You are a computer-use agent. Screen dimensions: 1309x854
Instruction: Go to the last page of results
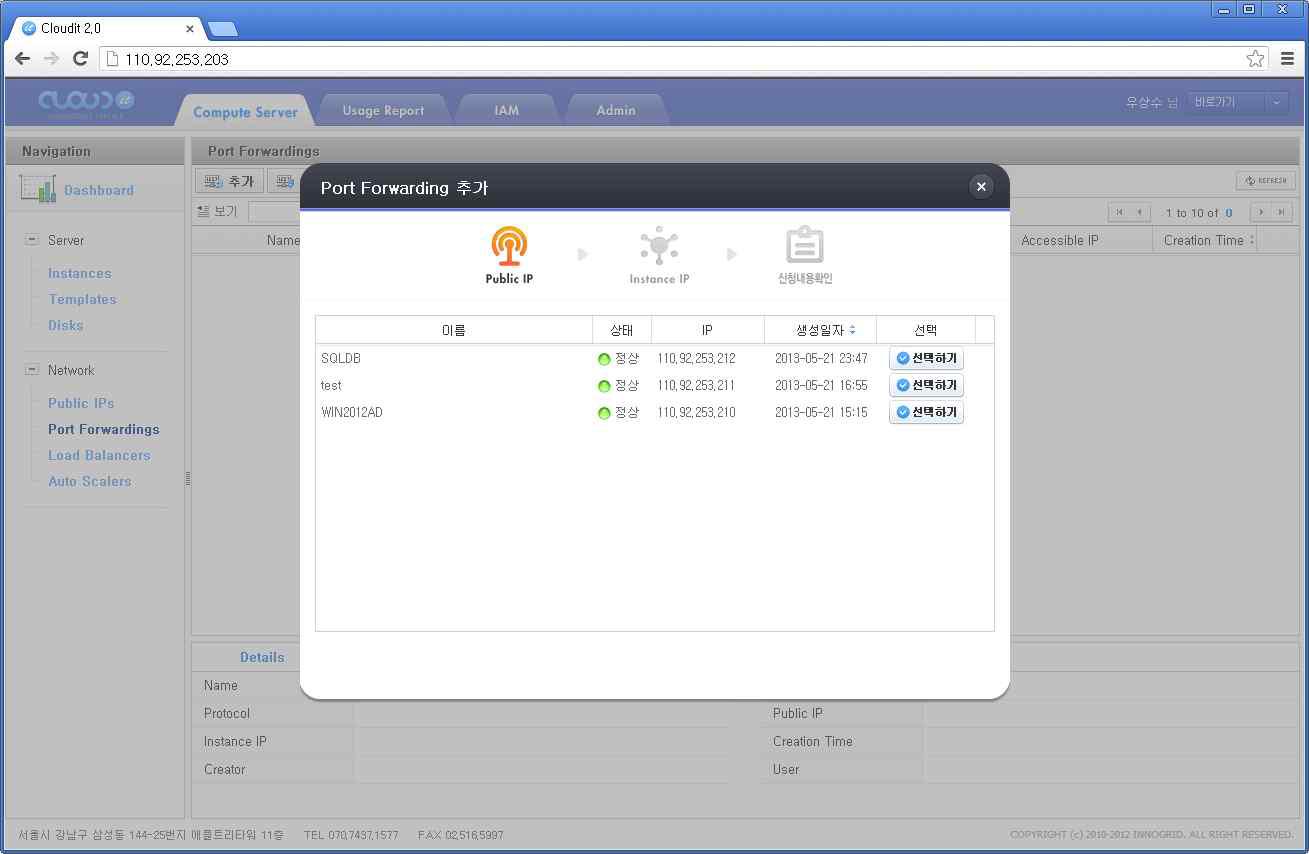tap(1282, 212)
